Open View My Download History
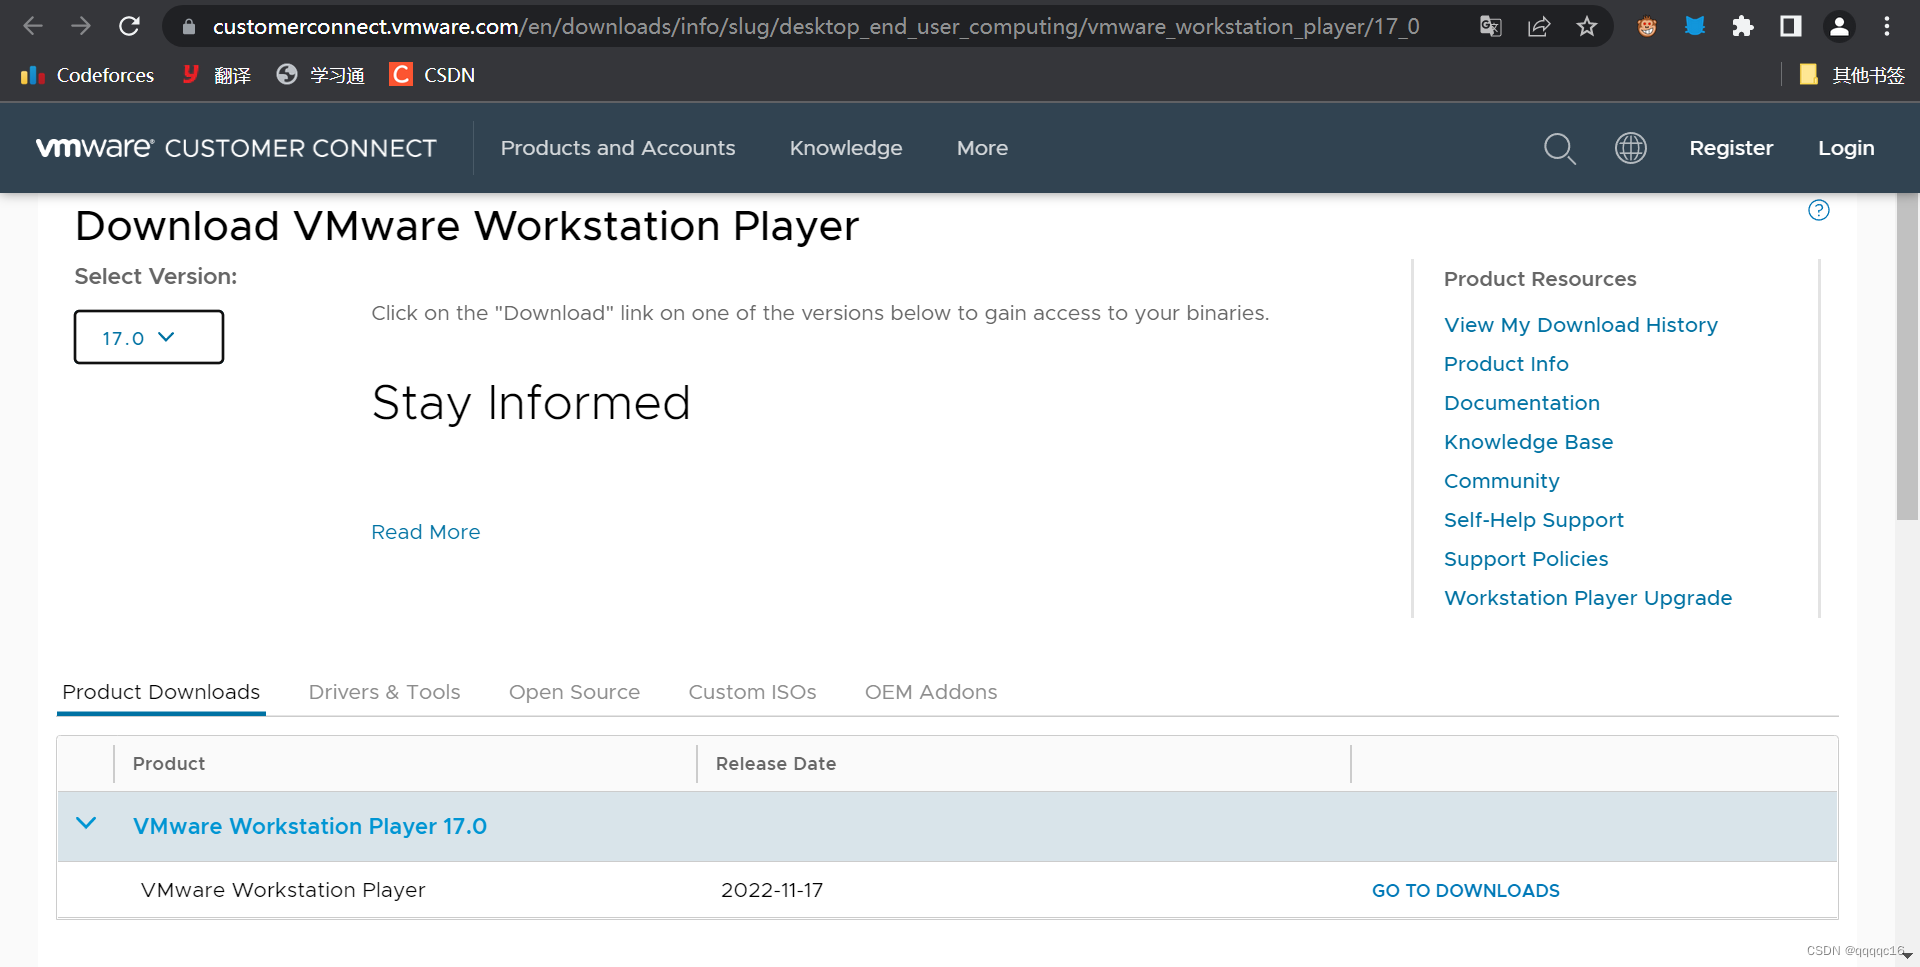 click(x=1580, y=324)
